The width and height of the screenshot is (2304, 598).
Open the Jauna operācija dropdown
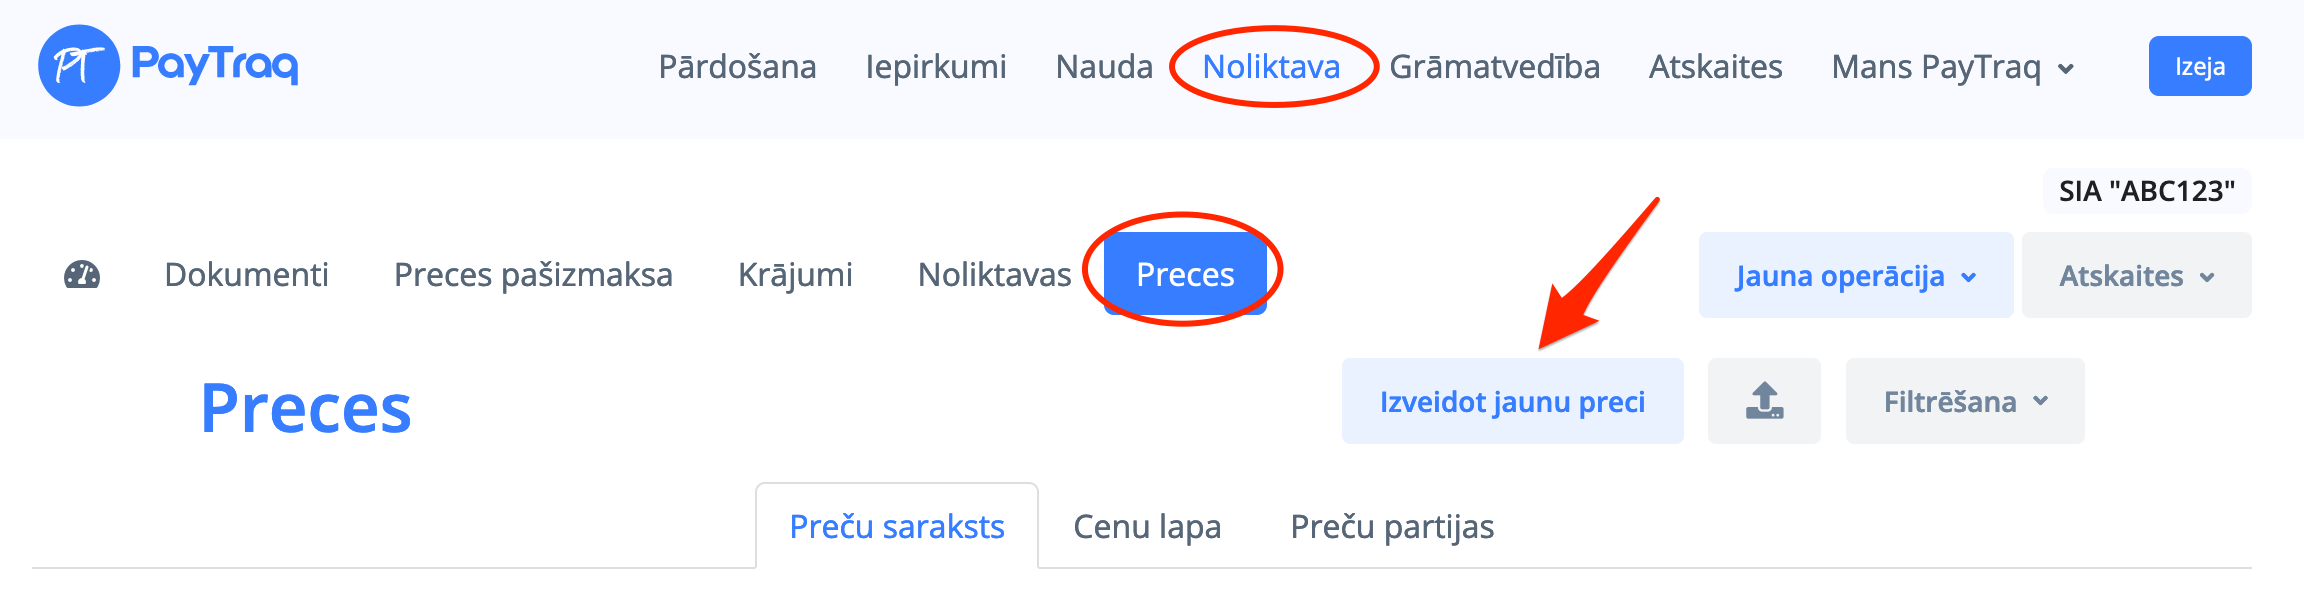click(x=1855, y=276)
